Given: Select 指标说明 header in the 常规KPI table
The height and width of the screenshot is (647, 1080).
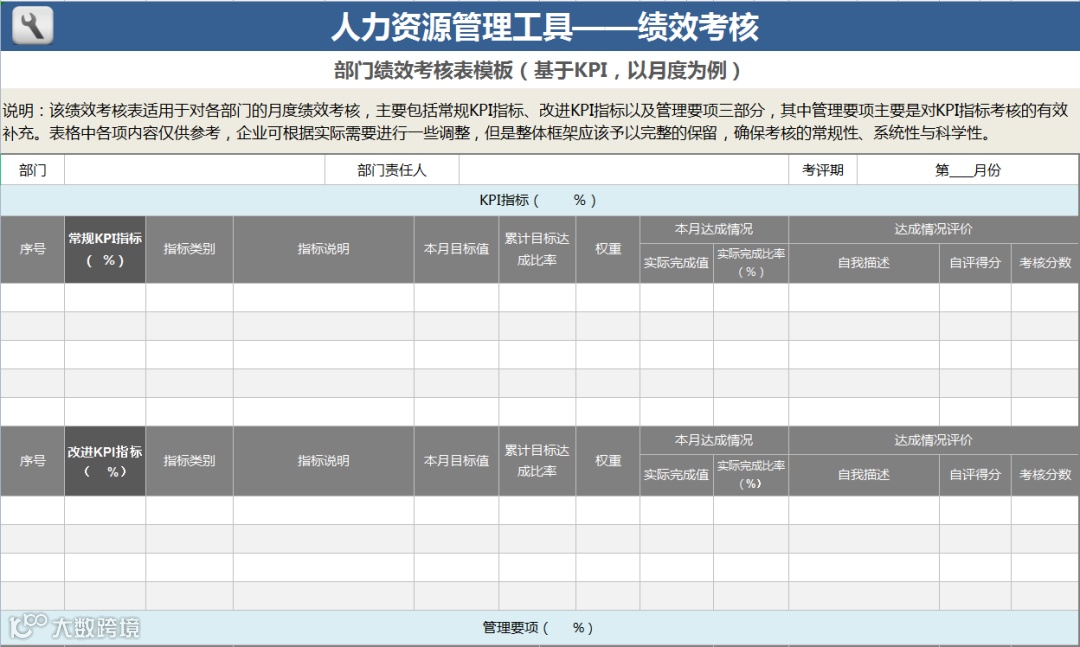Looking at the screenshot, I should (324, 249).
